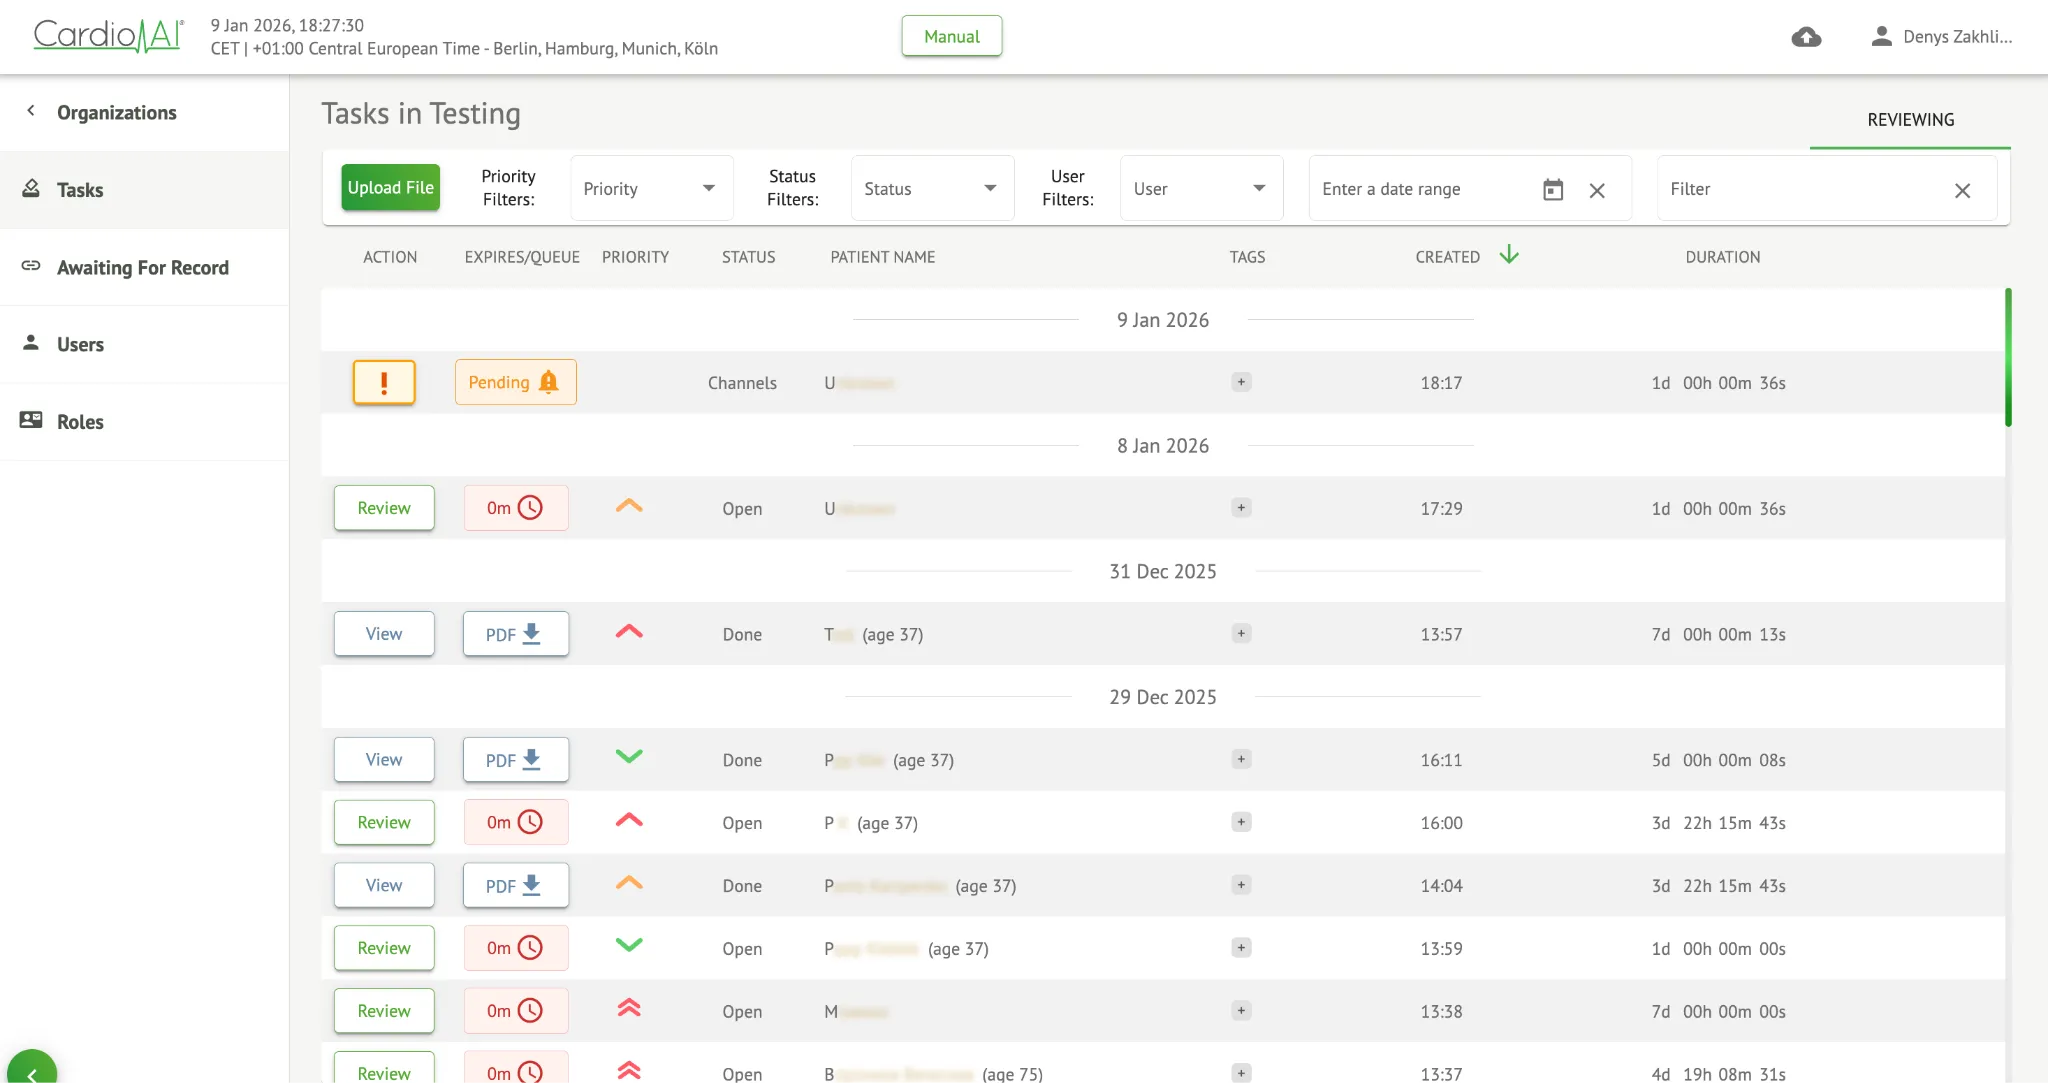Viewport: 2048px width, 1083px height.
Task: Download PDF for the 13:57 task
Action: (516, 634)
